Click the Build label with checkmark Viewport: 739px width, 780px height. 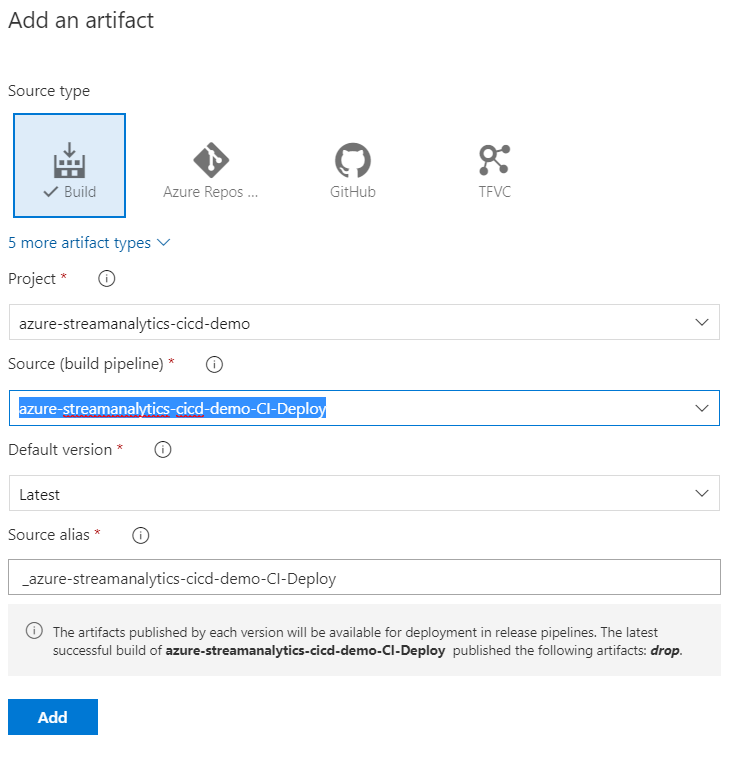click(x=70, y=192)
